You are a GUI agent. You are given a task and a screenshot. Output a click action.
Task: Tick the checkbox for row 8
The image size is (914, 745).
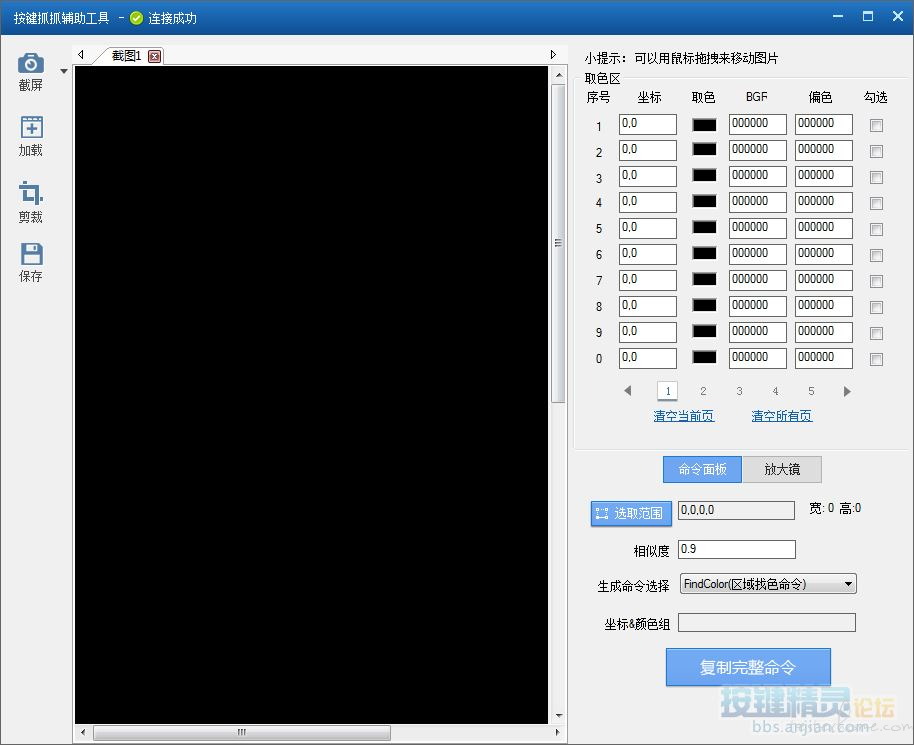tap(876, 307)
